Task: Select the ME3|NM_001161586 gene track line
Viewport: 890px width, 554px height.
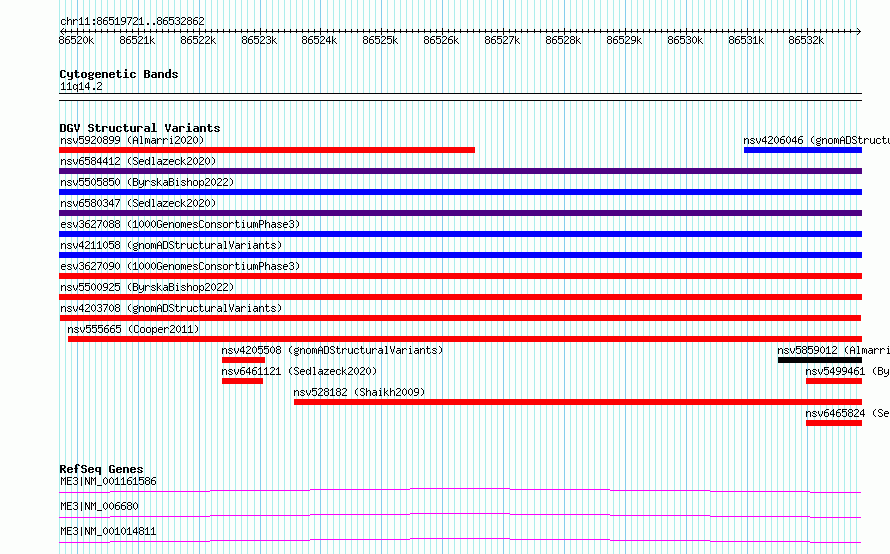Action: pyautogui.click(x=460, y=490)
